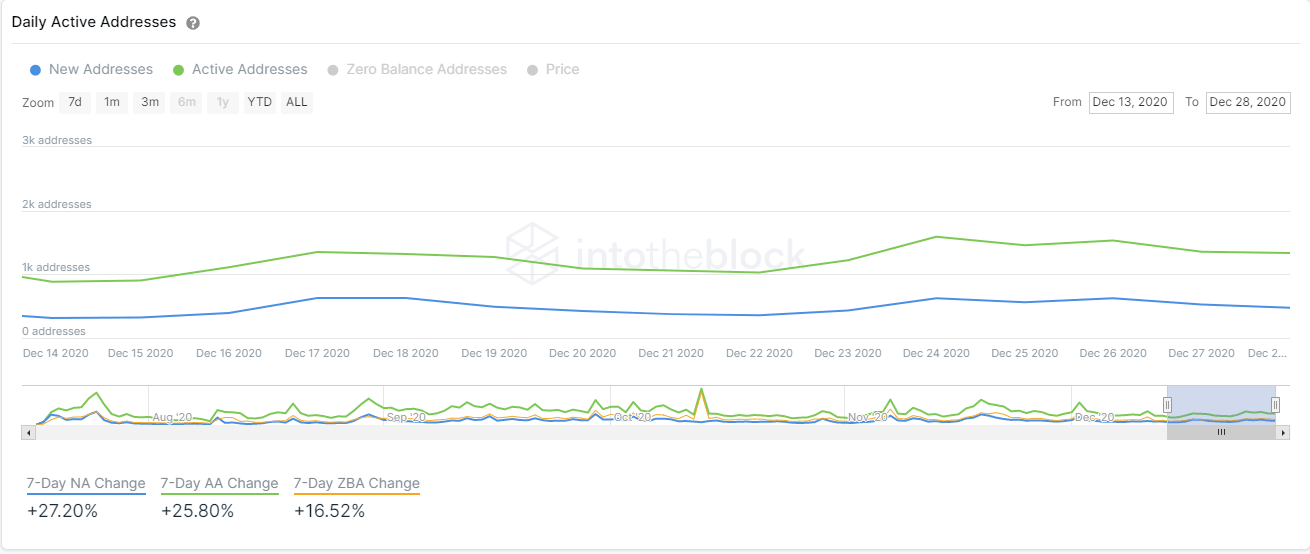The image size is (1310, 554).
Task: Select the 7-Day AA Change tab
Action: [219, 484]
